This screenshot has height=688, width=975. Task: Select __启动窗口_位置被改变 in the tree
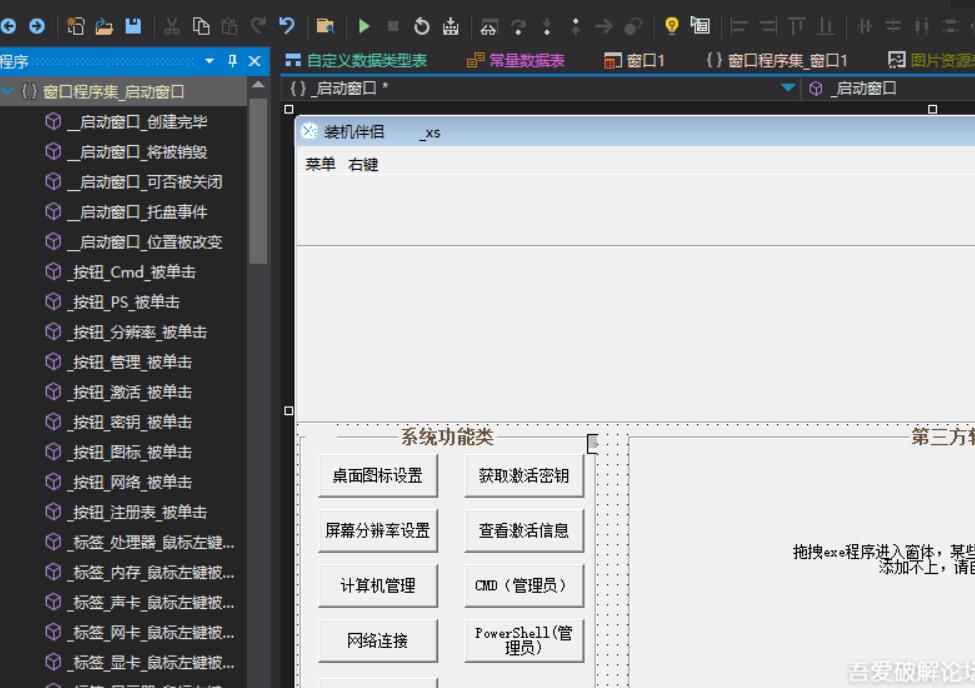click(145, 242)
